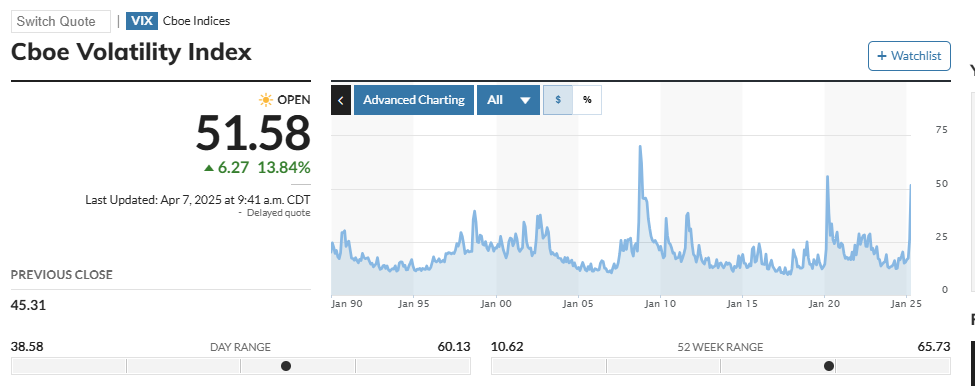Click the 52 WEEK RANGE marker dot

829,366
